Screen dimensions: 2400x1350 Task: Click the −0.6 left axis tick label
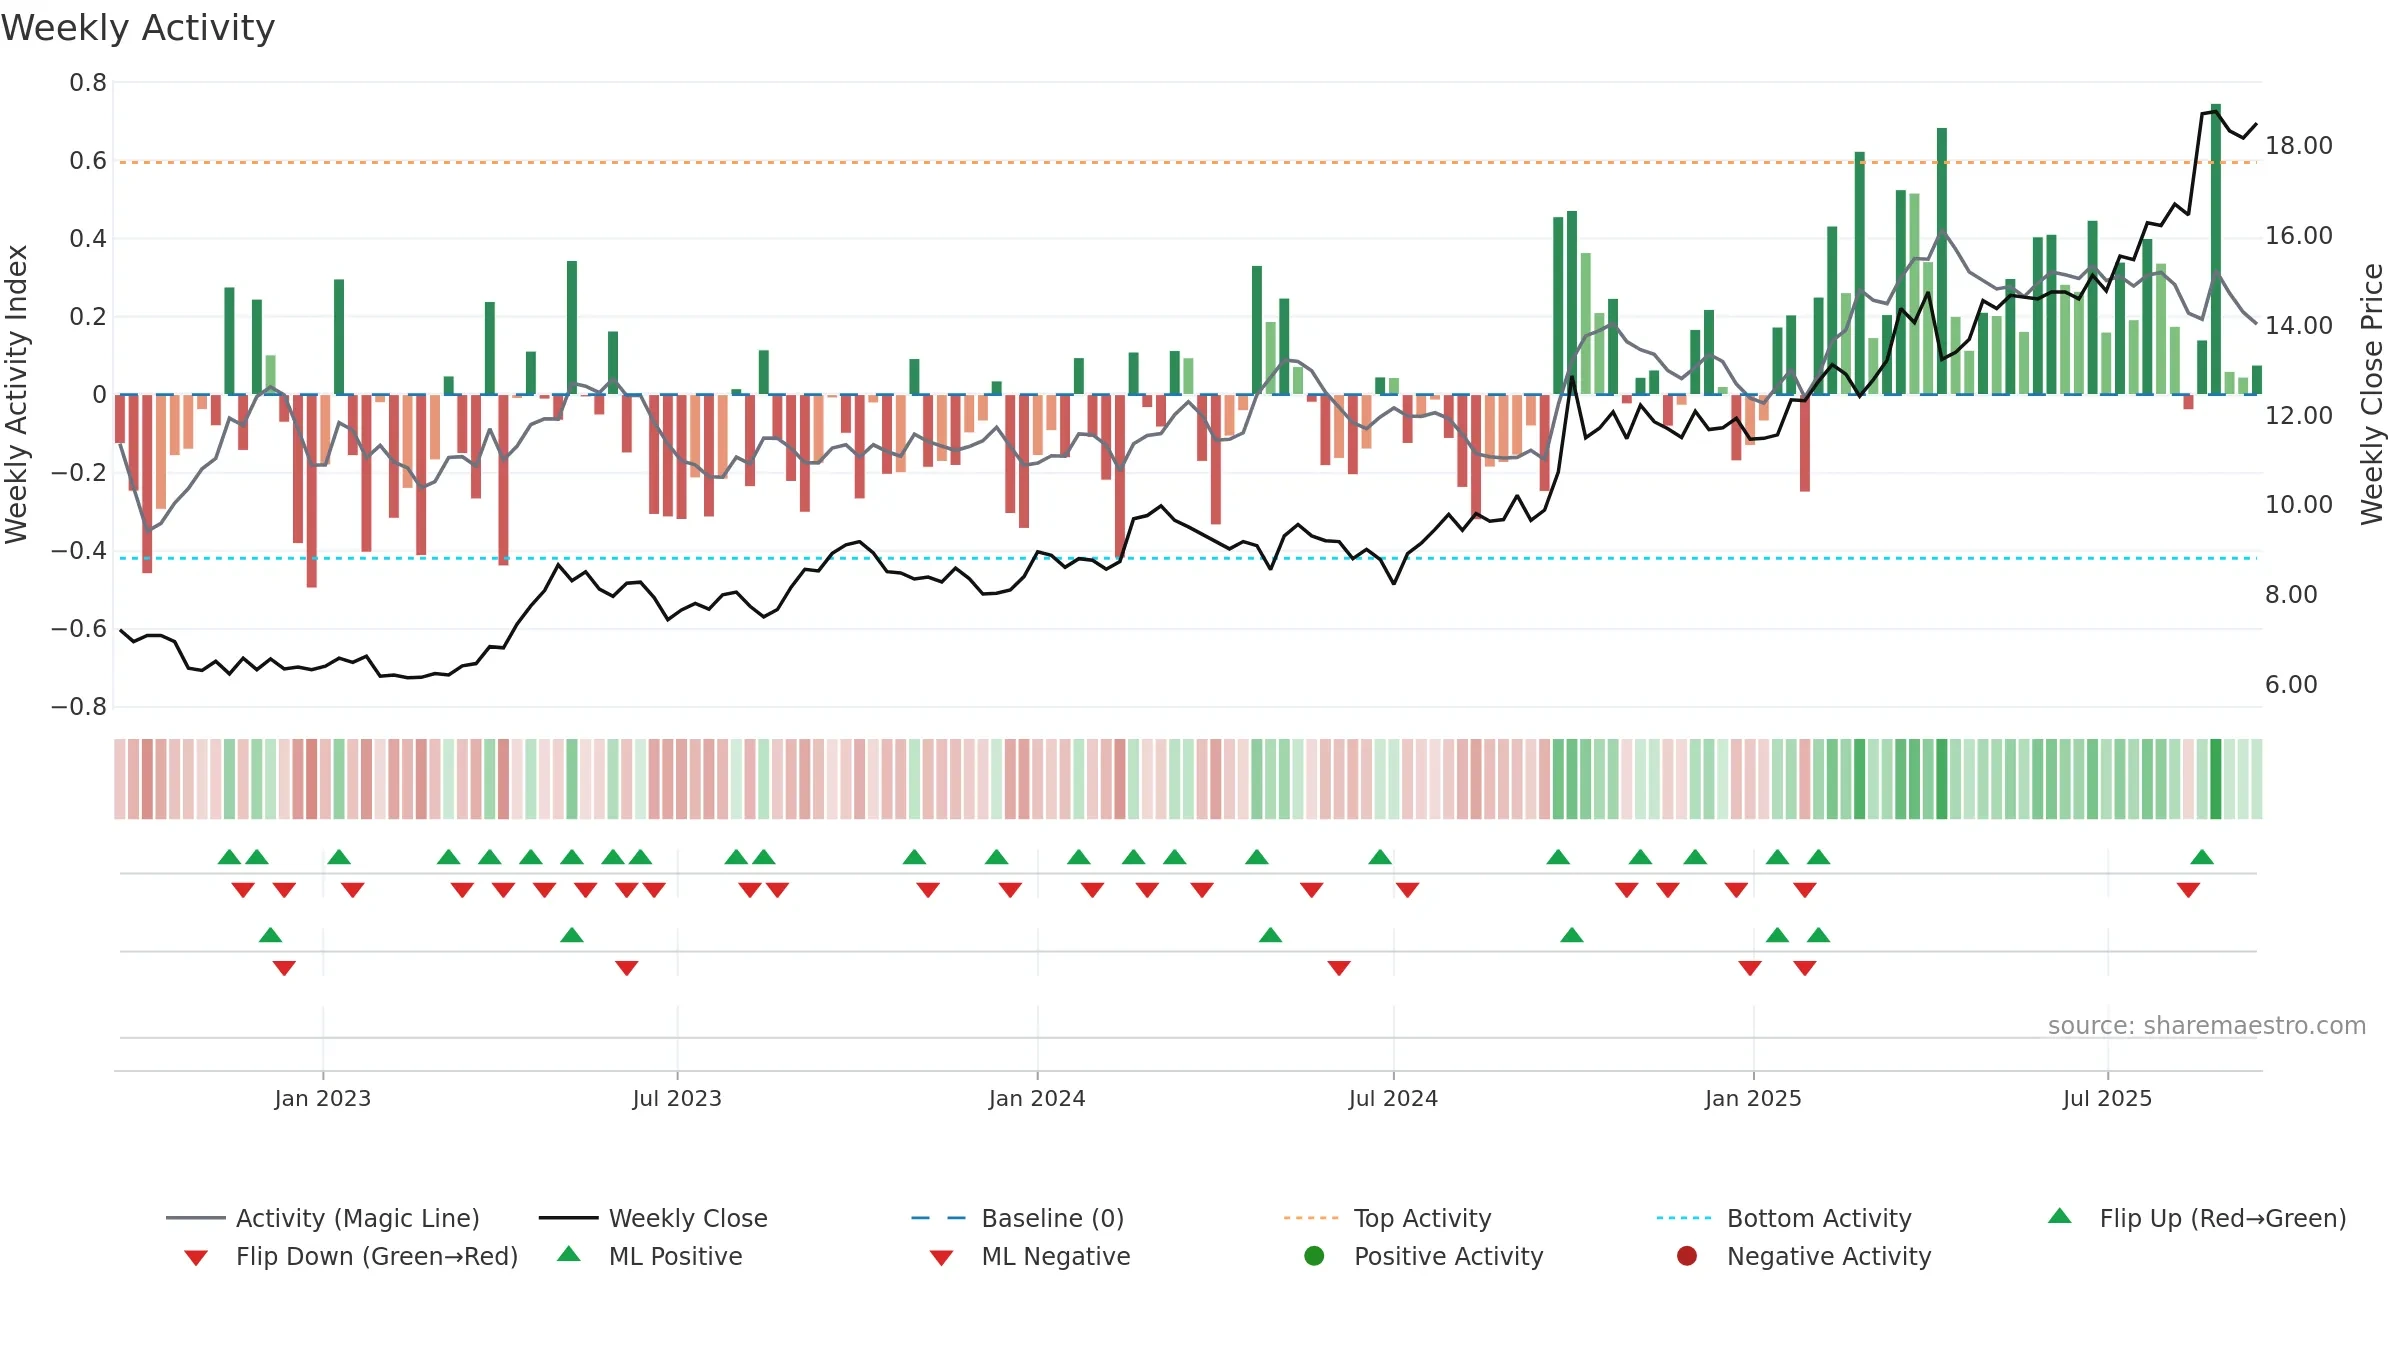79,629
